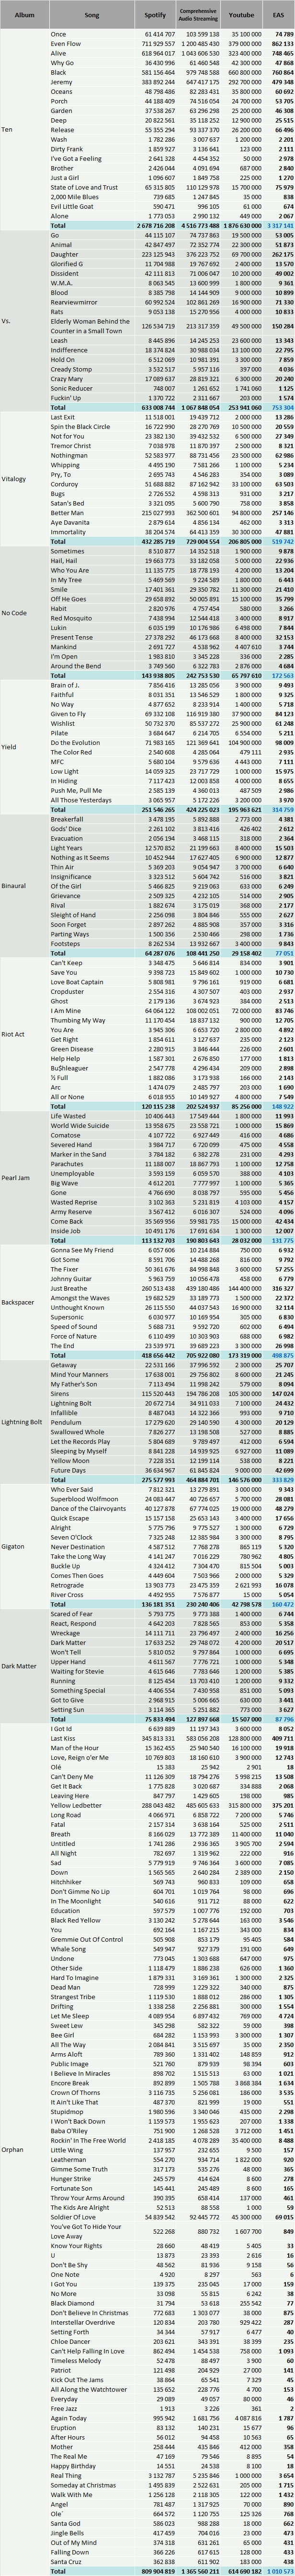Select the Vitalogy album cell

[x=24, y=479]
